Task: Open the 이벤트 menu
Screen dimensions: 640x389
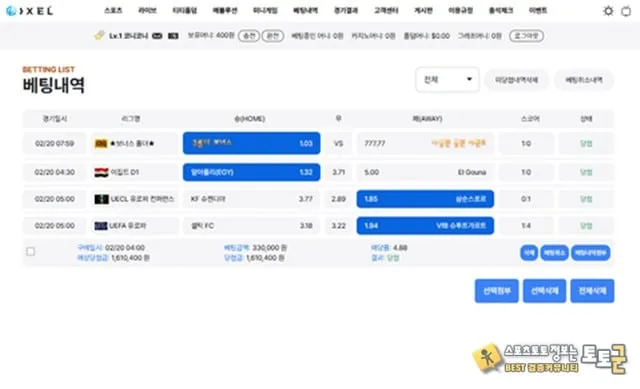Action: (538, 11)
